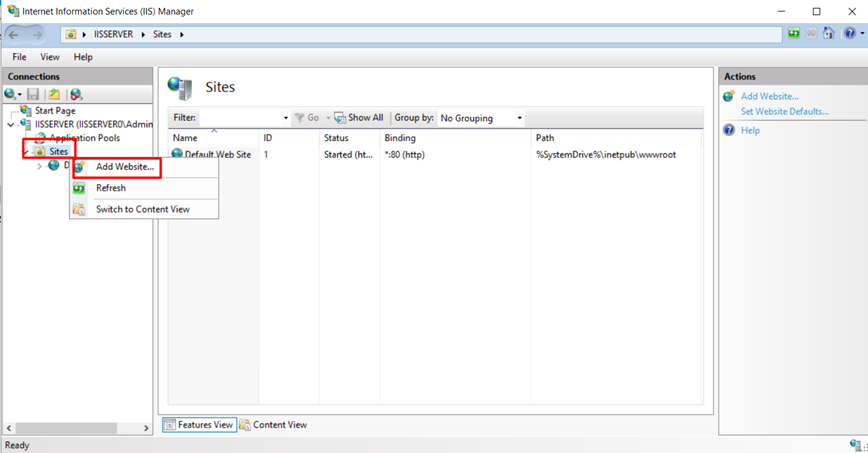Click the create new connection globe icon
868x453 pixels.
pos(10,94)
